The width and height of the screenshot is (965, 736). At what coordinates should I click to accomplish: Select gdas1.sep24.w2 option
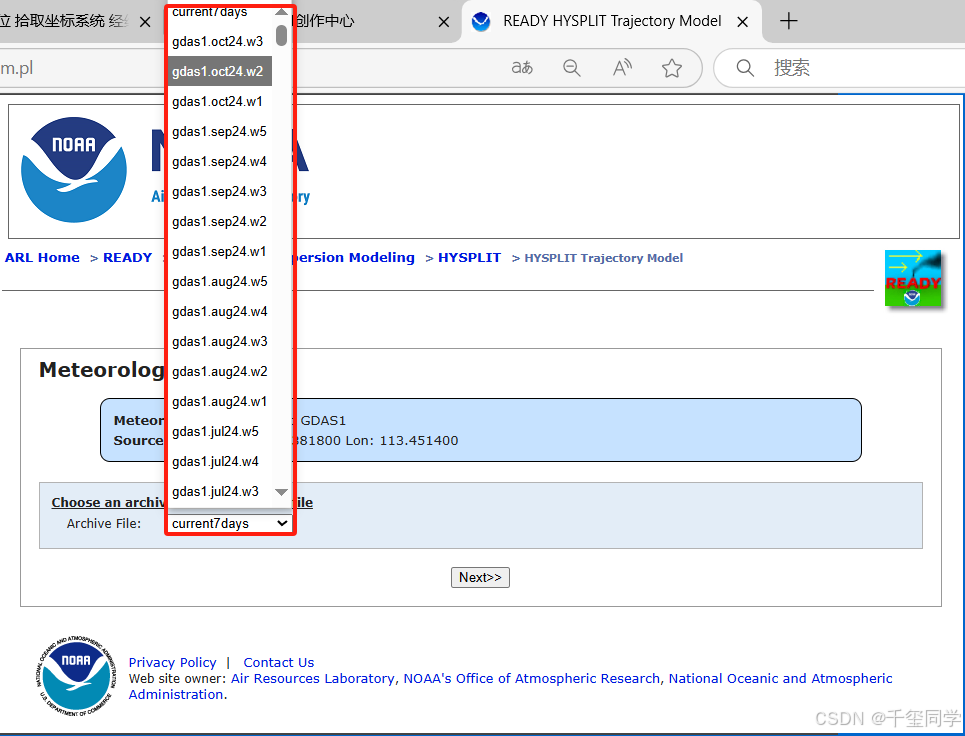[220, 222]
